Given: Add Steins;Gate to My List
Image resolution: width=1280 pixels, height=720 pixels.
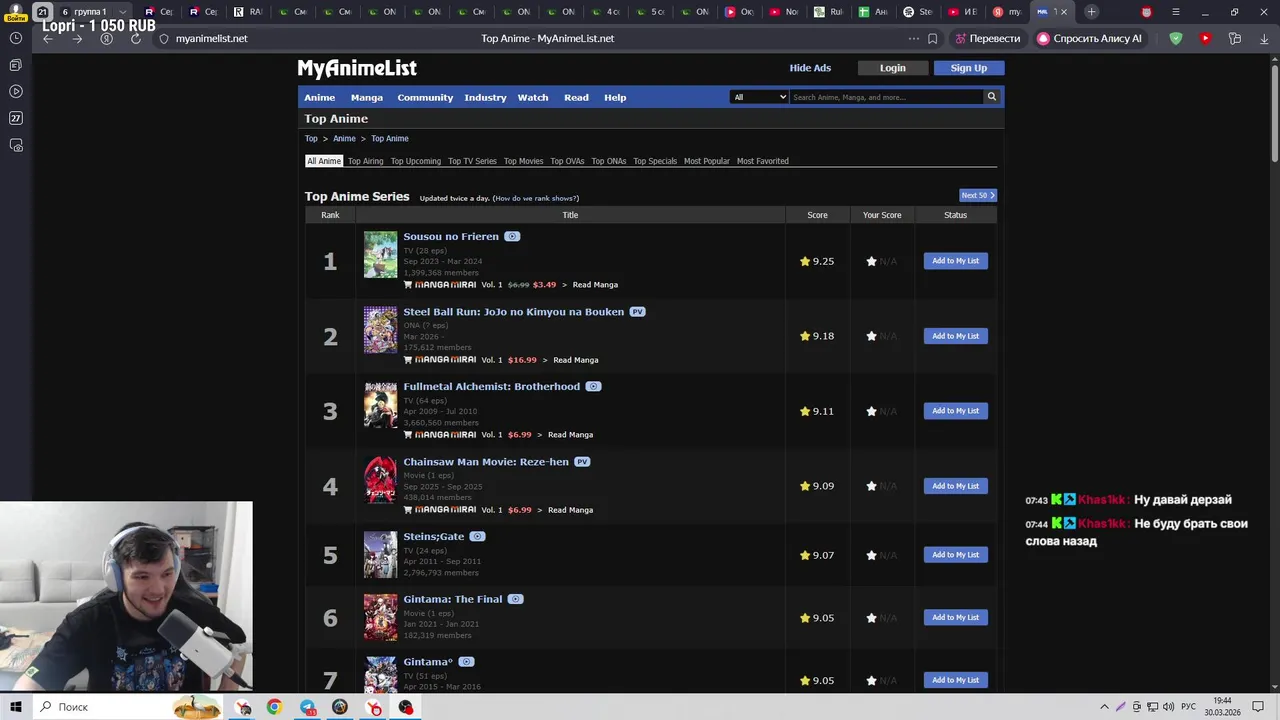Looking at the screenshot, I should coord(956,555).
